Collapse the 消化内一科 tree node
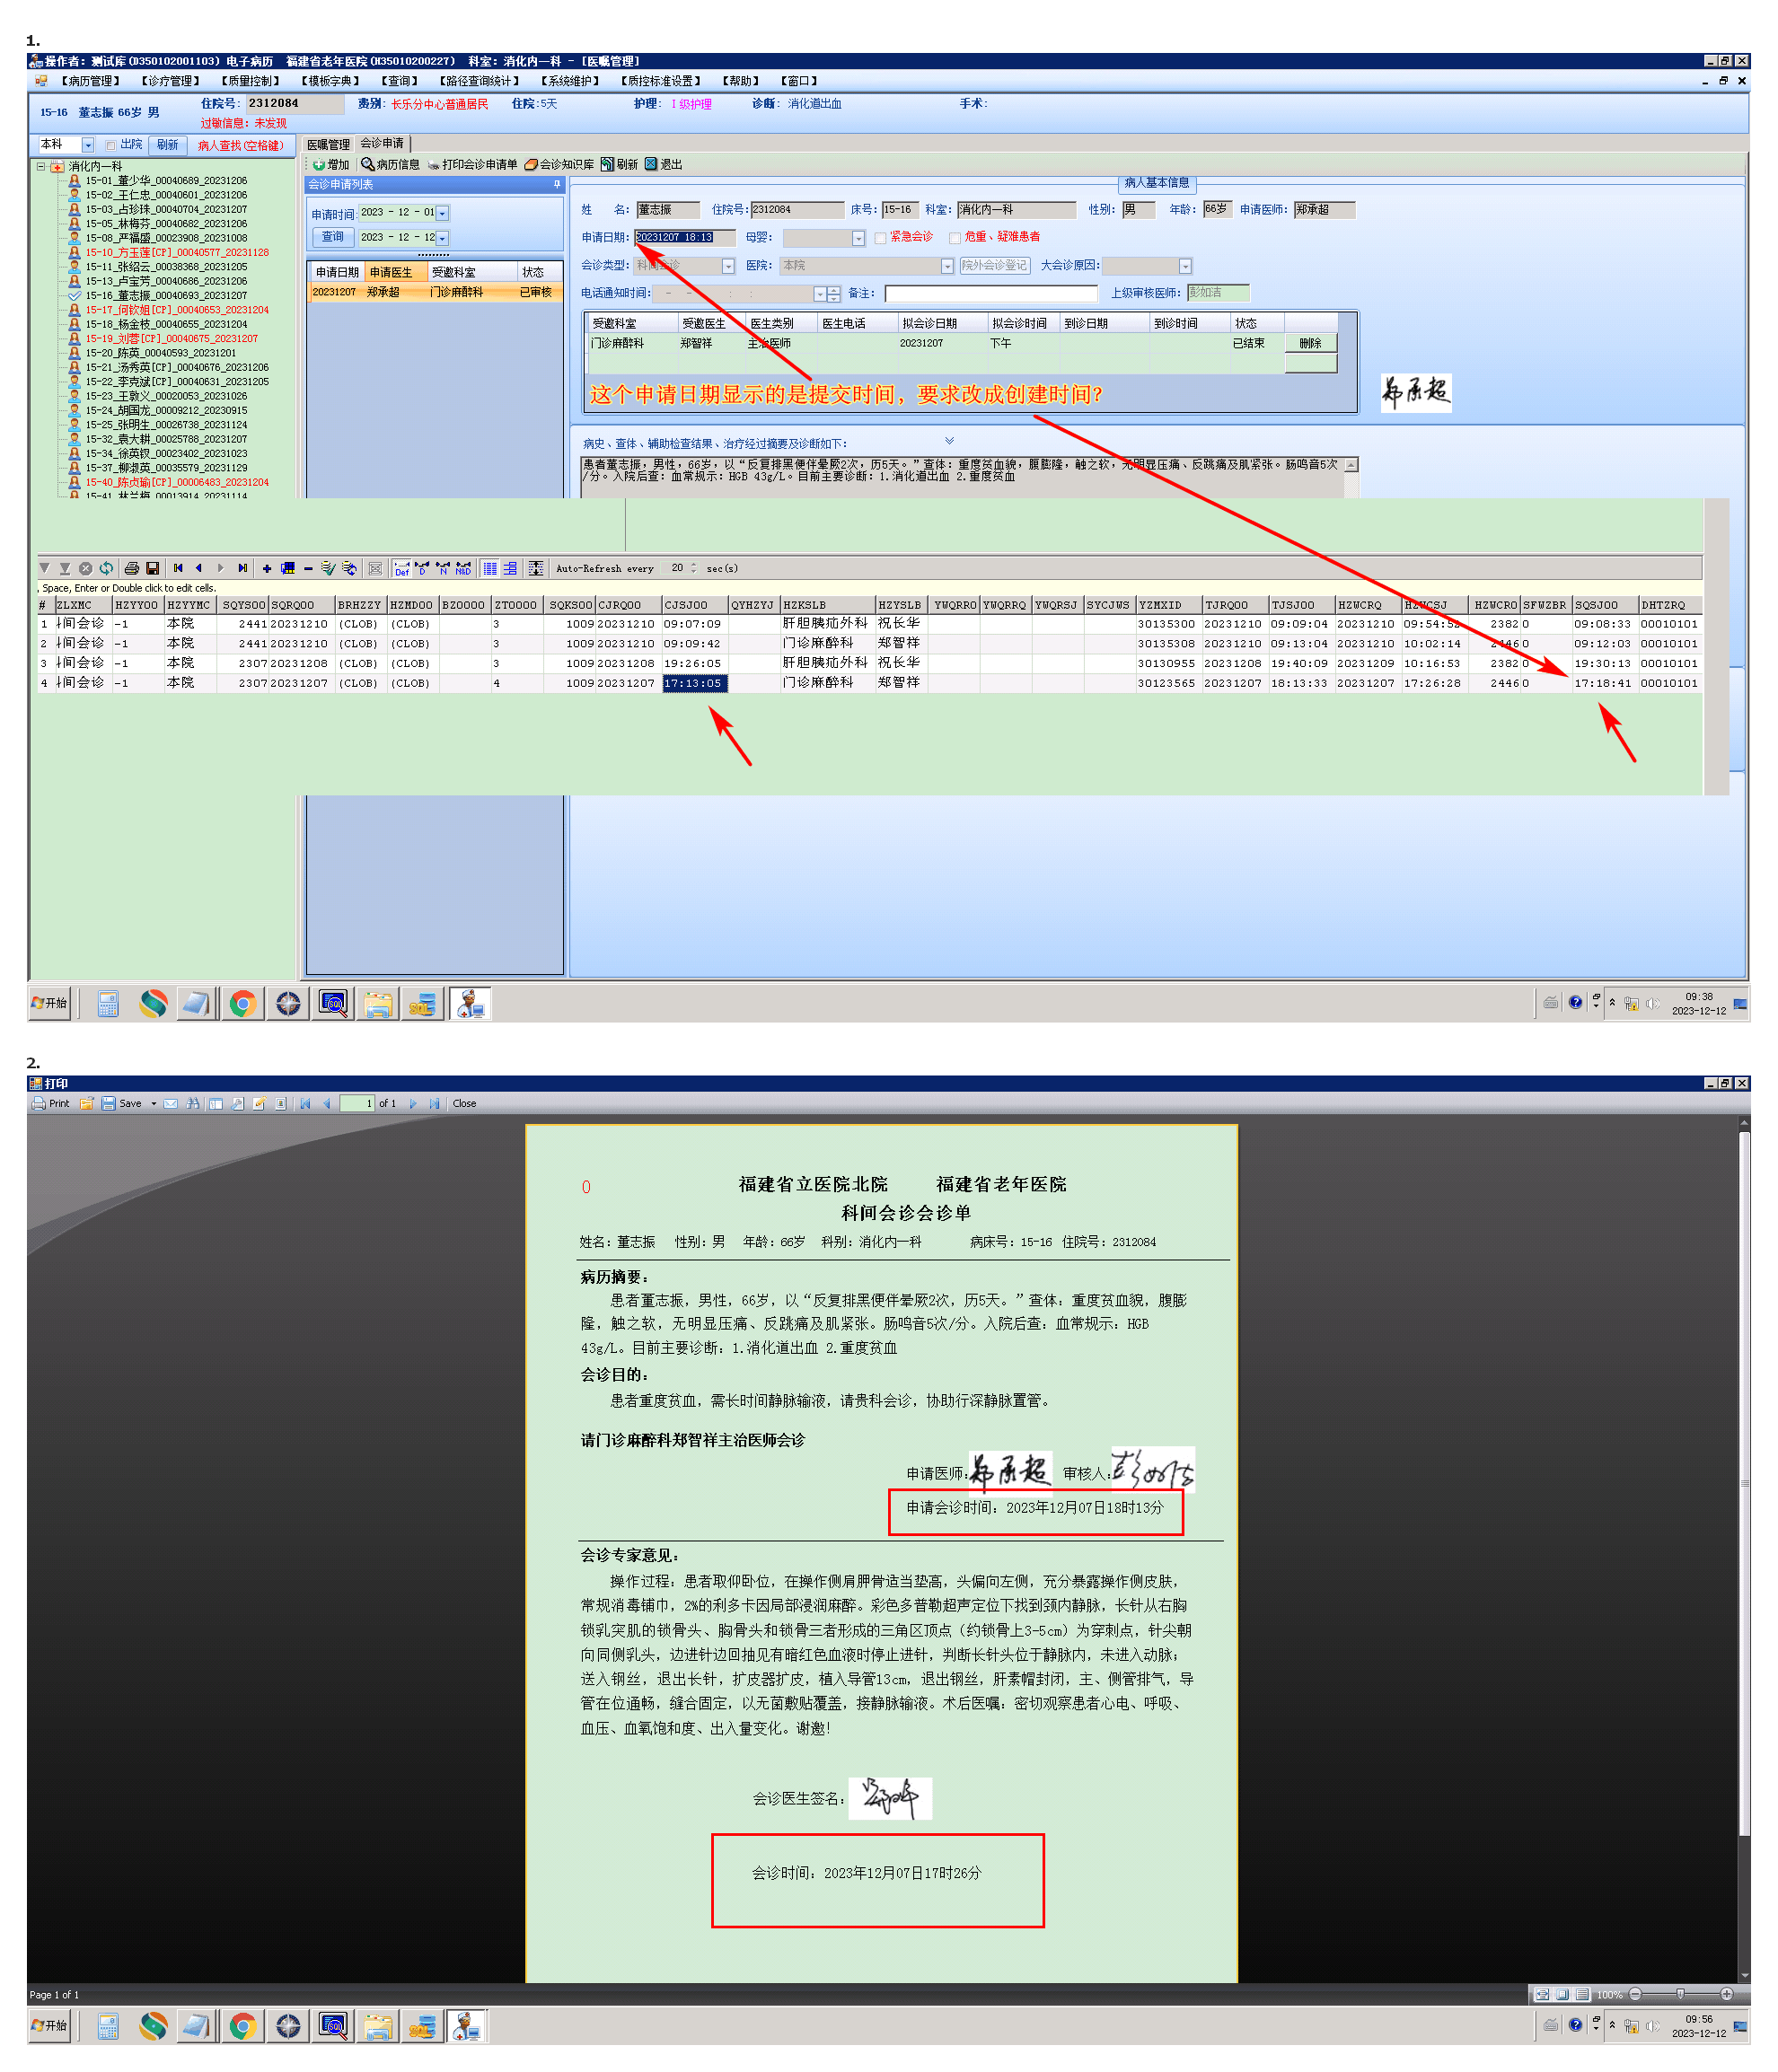This screenshot has height=2072, width=1778. tap(41, 167)
